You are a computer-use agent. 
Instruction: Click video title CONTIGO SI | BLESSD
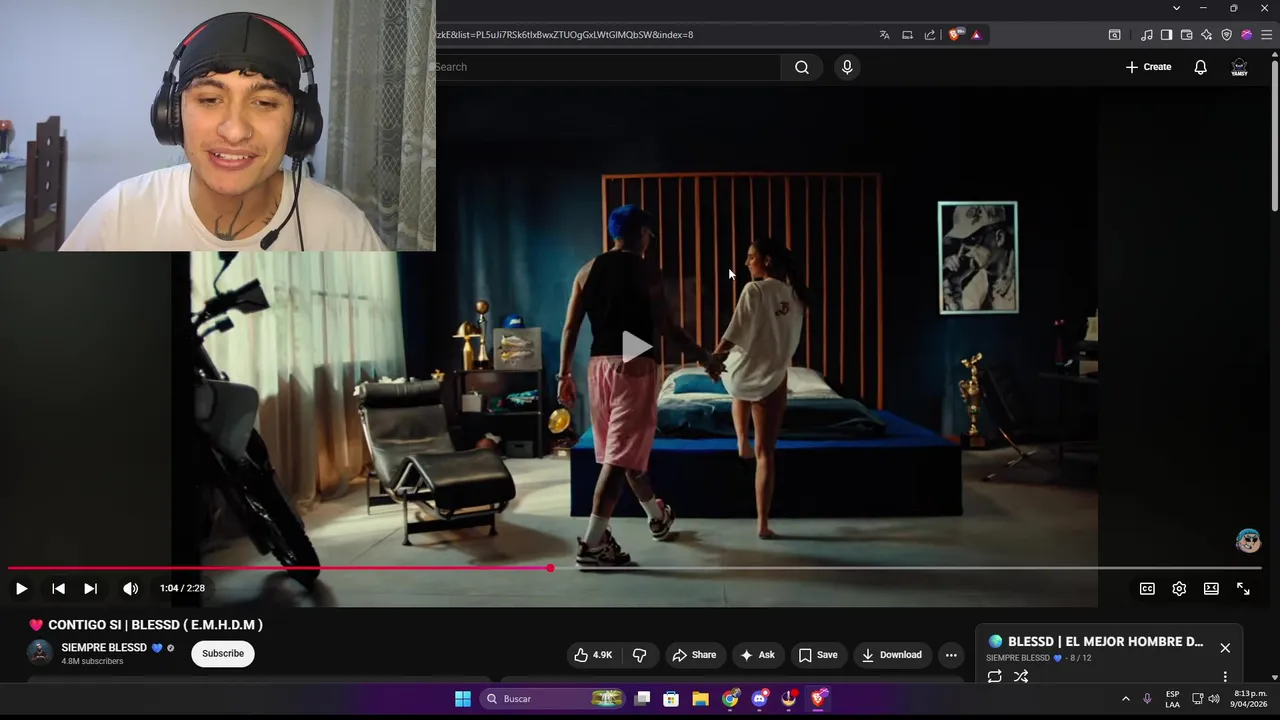(x=146, y=625)
